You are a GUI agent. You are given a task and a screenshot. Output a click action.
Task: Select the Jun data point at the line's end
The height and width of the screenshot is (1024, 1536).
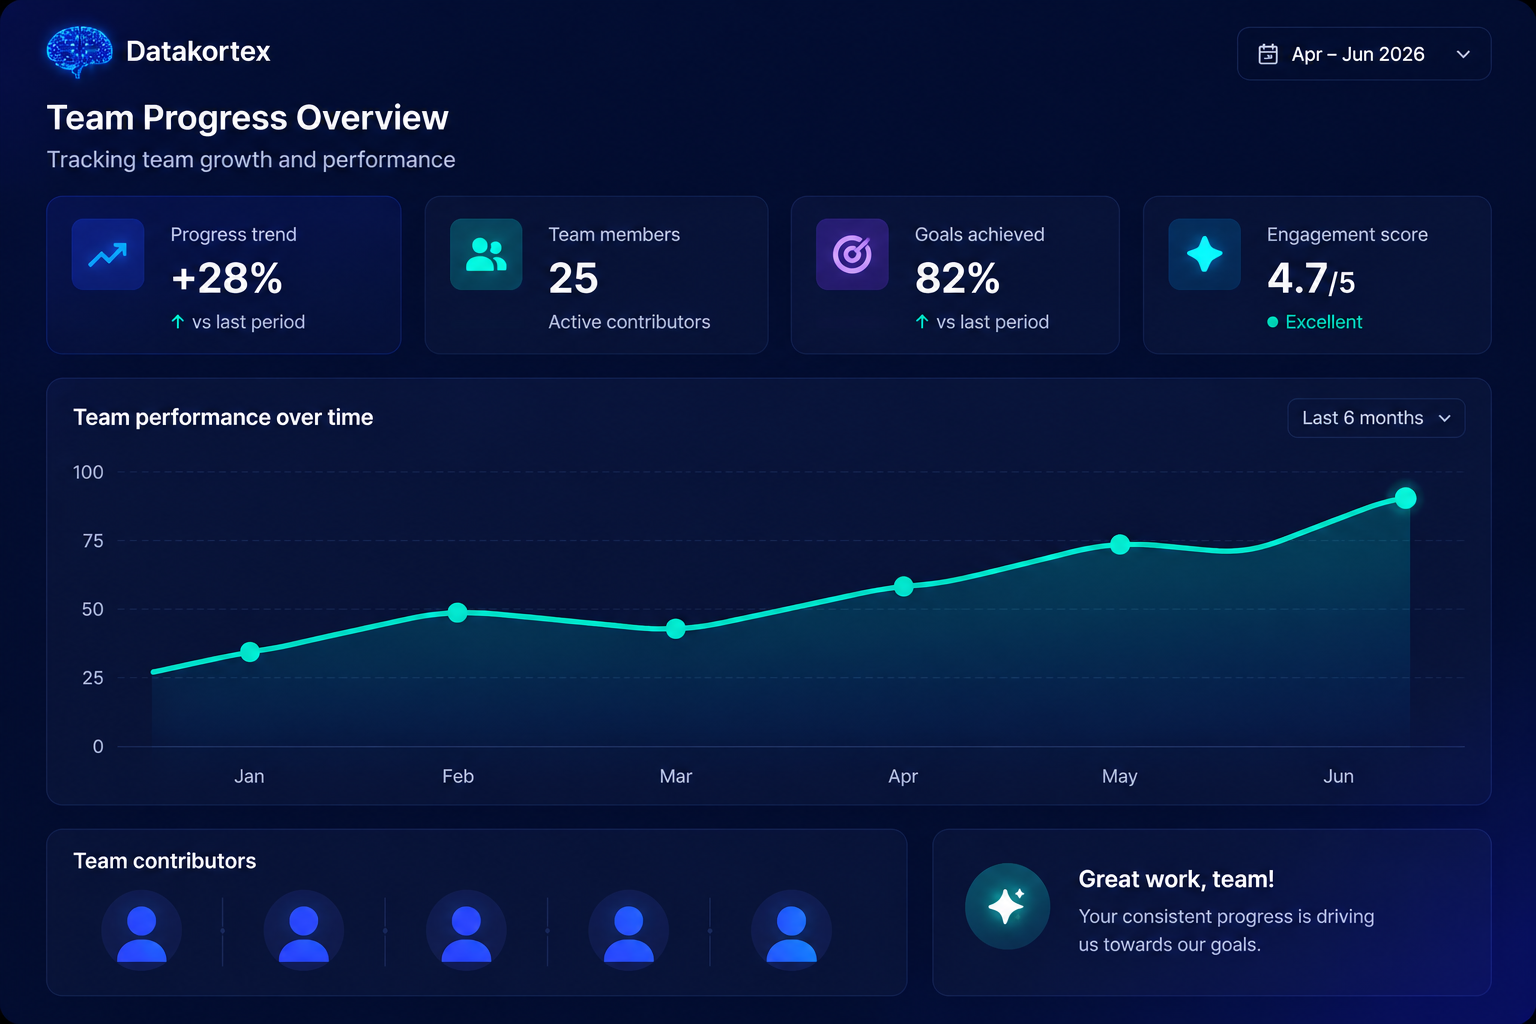(x=1405, y=498)
